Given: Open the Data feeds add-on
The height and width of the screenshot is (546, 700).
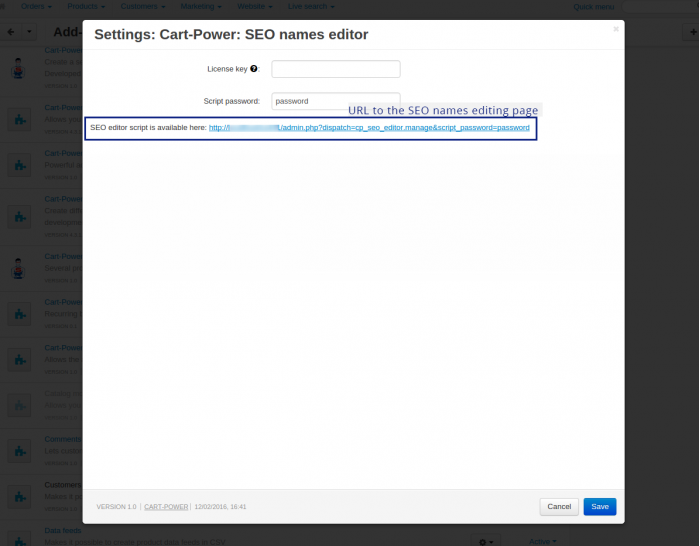Looking at the screenshot, I should click(62, 530).
